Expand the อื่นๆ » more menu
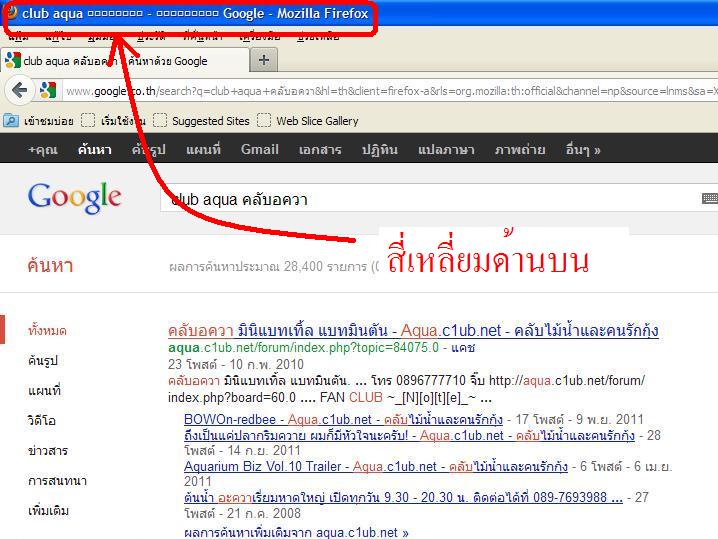 tap(583, 149)
